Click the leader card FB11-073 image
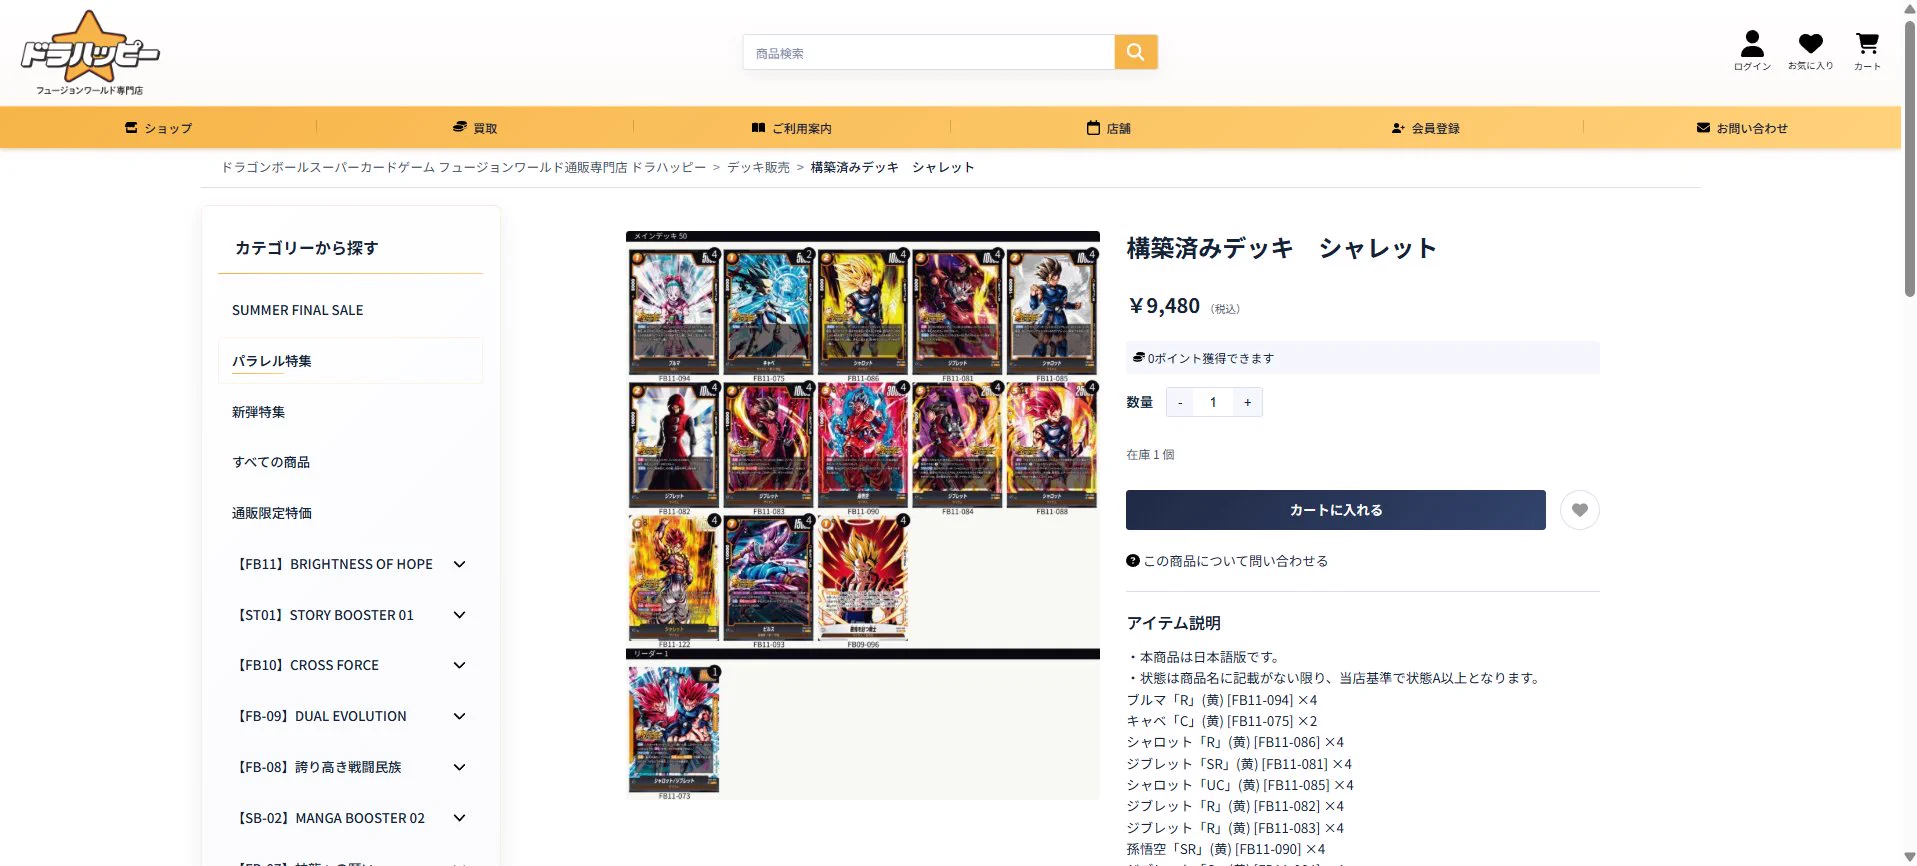 [x=674, y=731]
